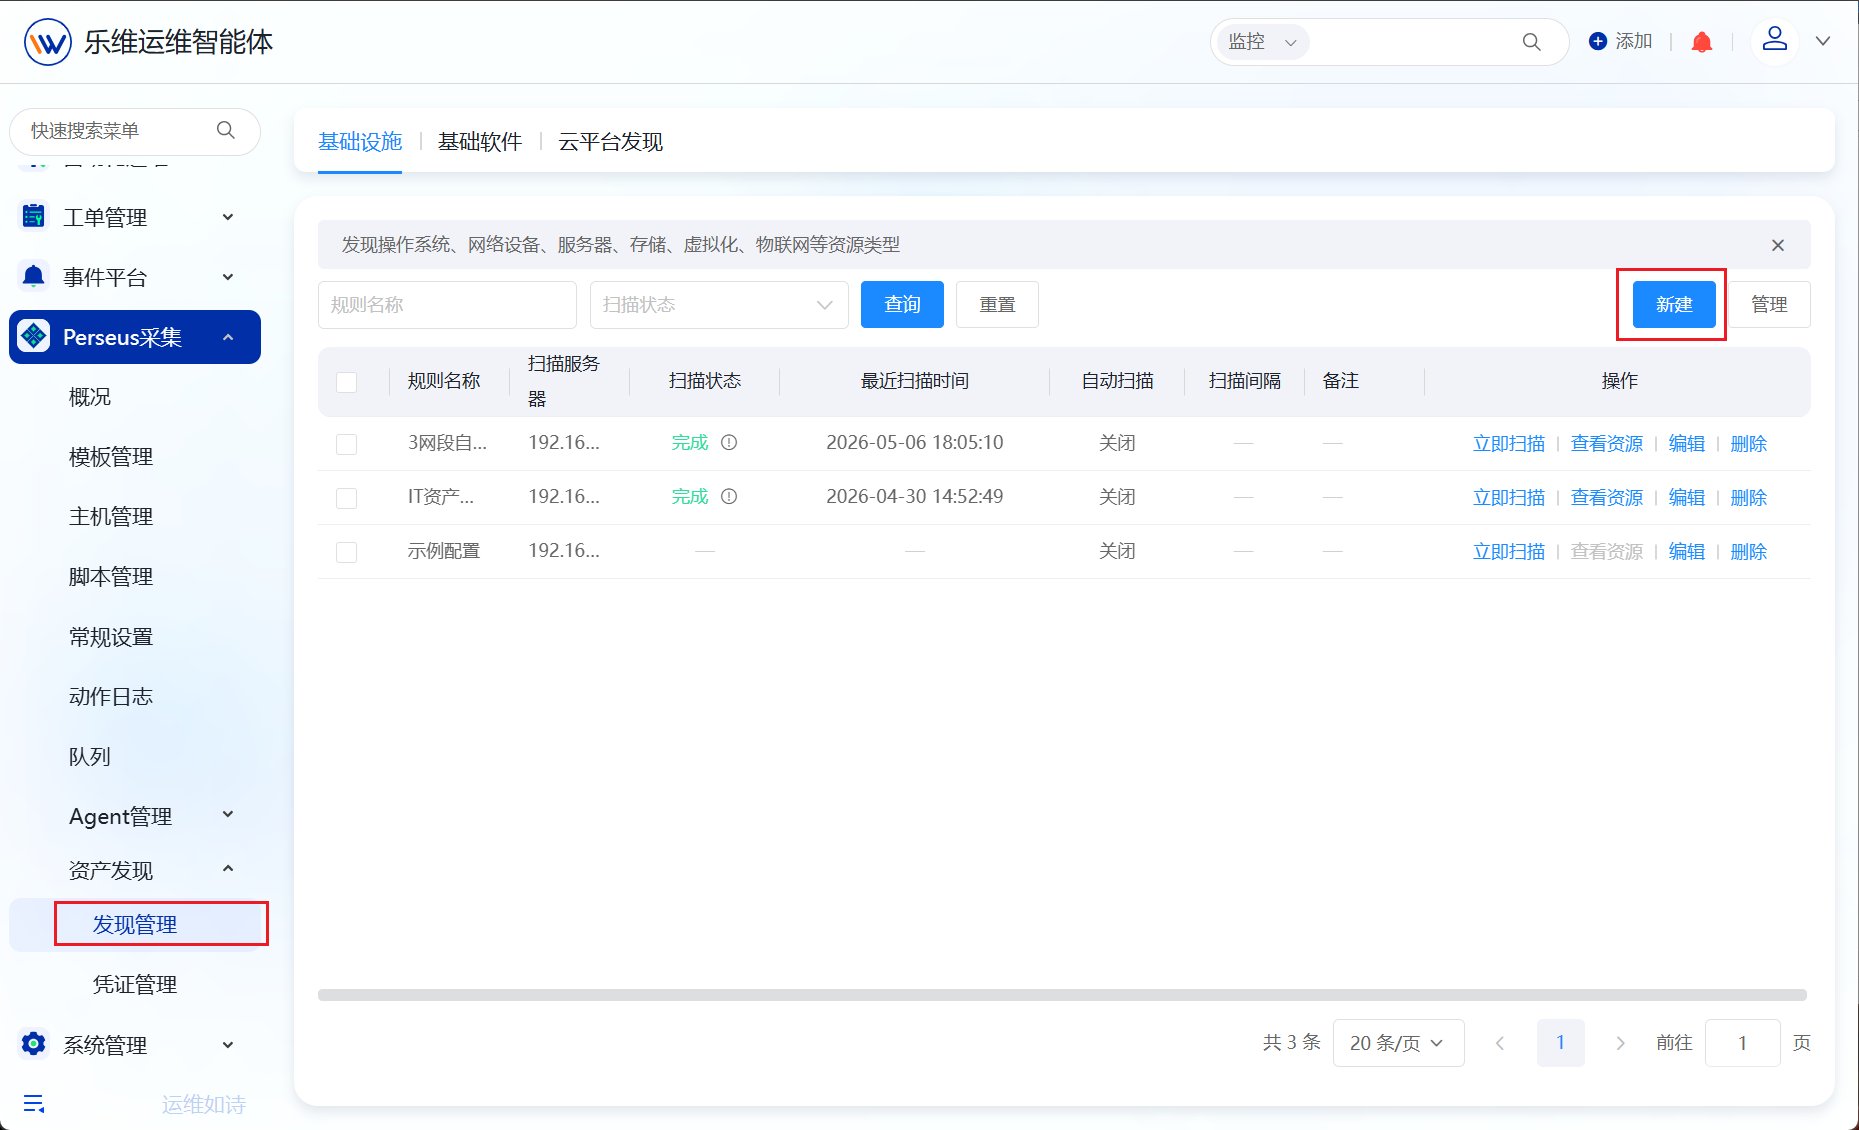
Task: Click 编辑 for IT资产... row
Action: [1686, 498]
